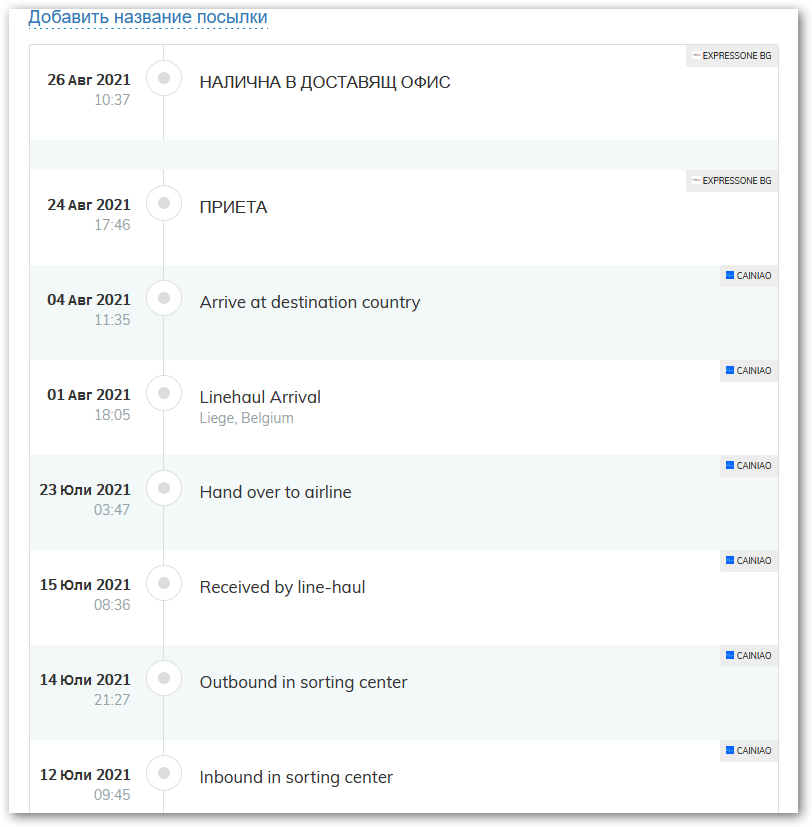Image resolution: width=812 pixels, height=827 pixels.
Task: Click timeline dot for 24 Авг 2021
Action: [164, 203]
